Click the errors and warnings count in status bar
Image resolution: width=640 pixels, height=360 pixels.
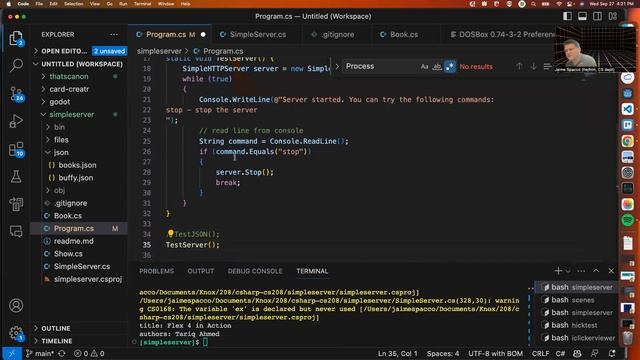point(89,353)
